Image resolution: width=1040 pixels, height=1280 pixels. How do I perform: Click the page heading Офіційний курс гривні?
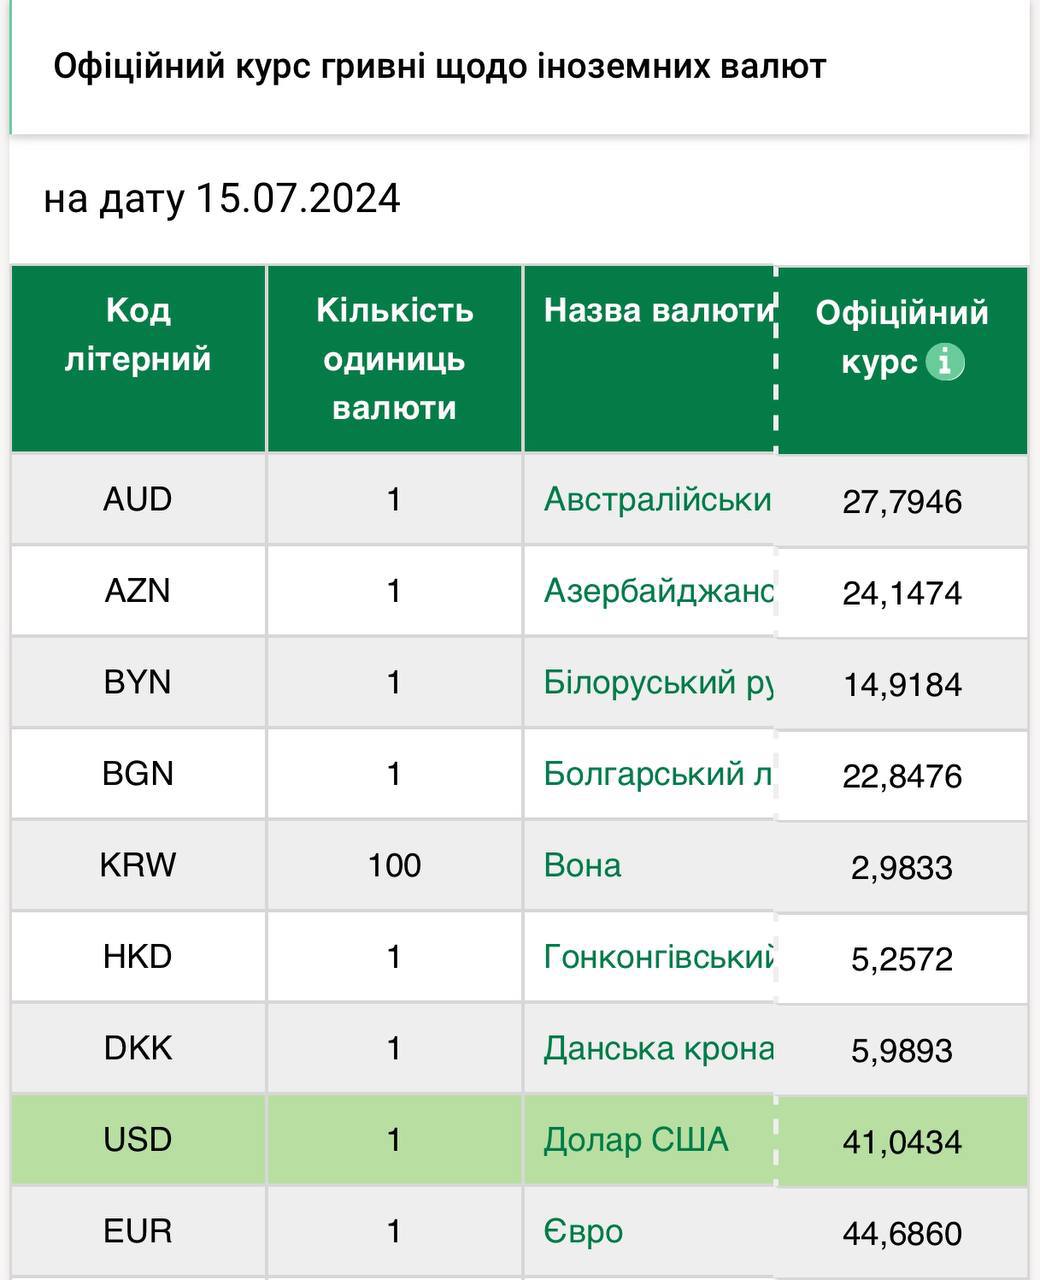pyautogui.click(x=439, y=67)
